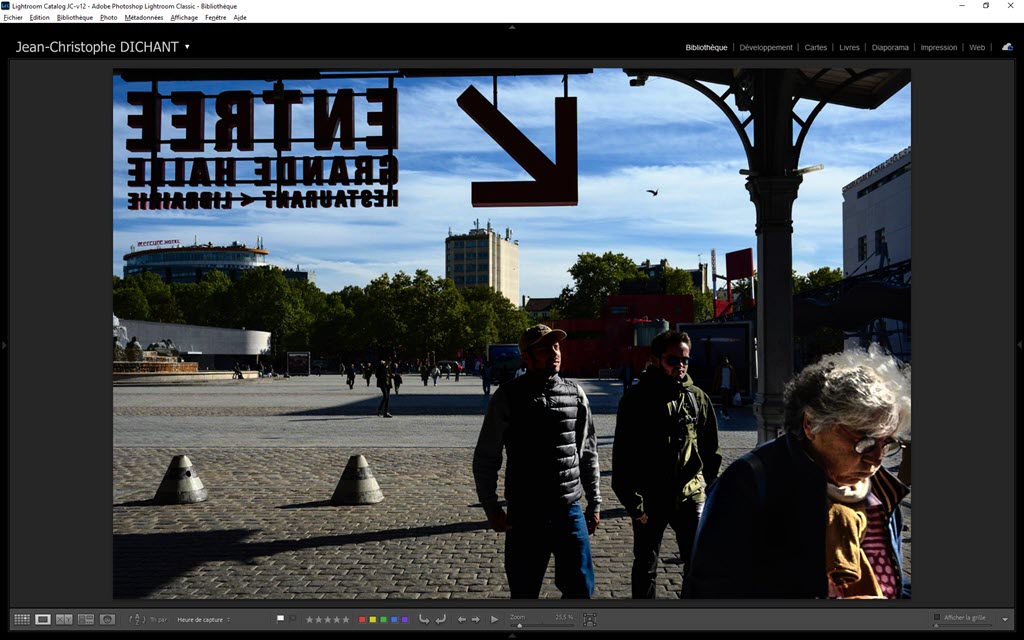
Task: Go to the next photo arrow
Action: pos(476,620)
